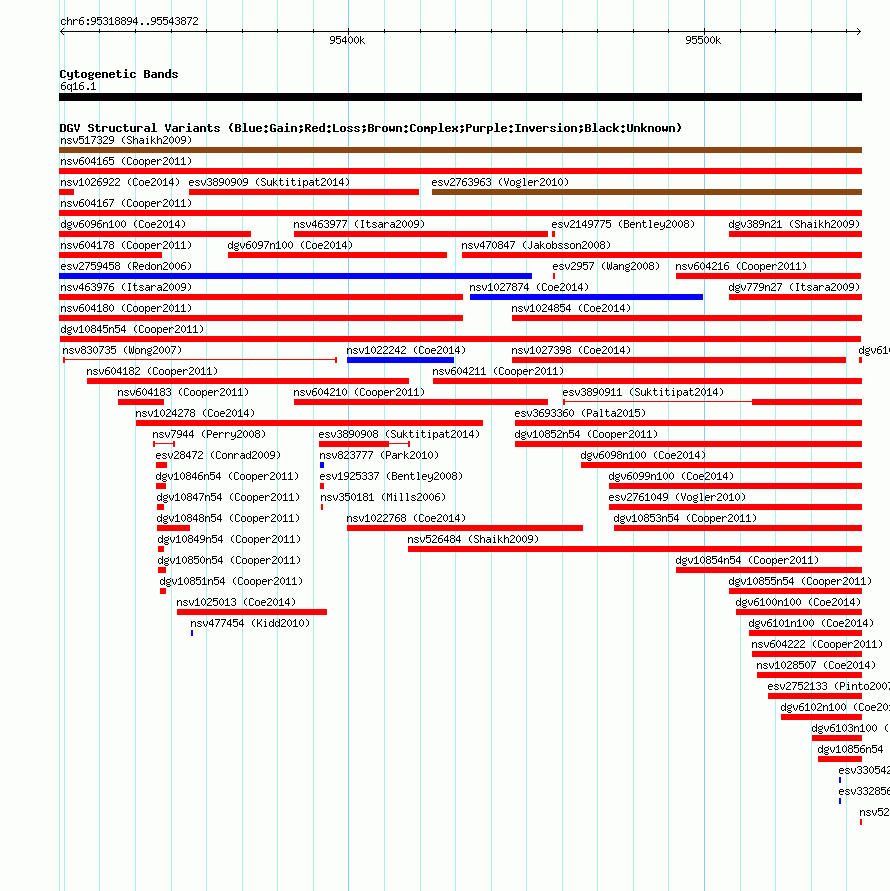Open the esv2957 (Wang2008) variant

coord(606,267)
